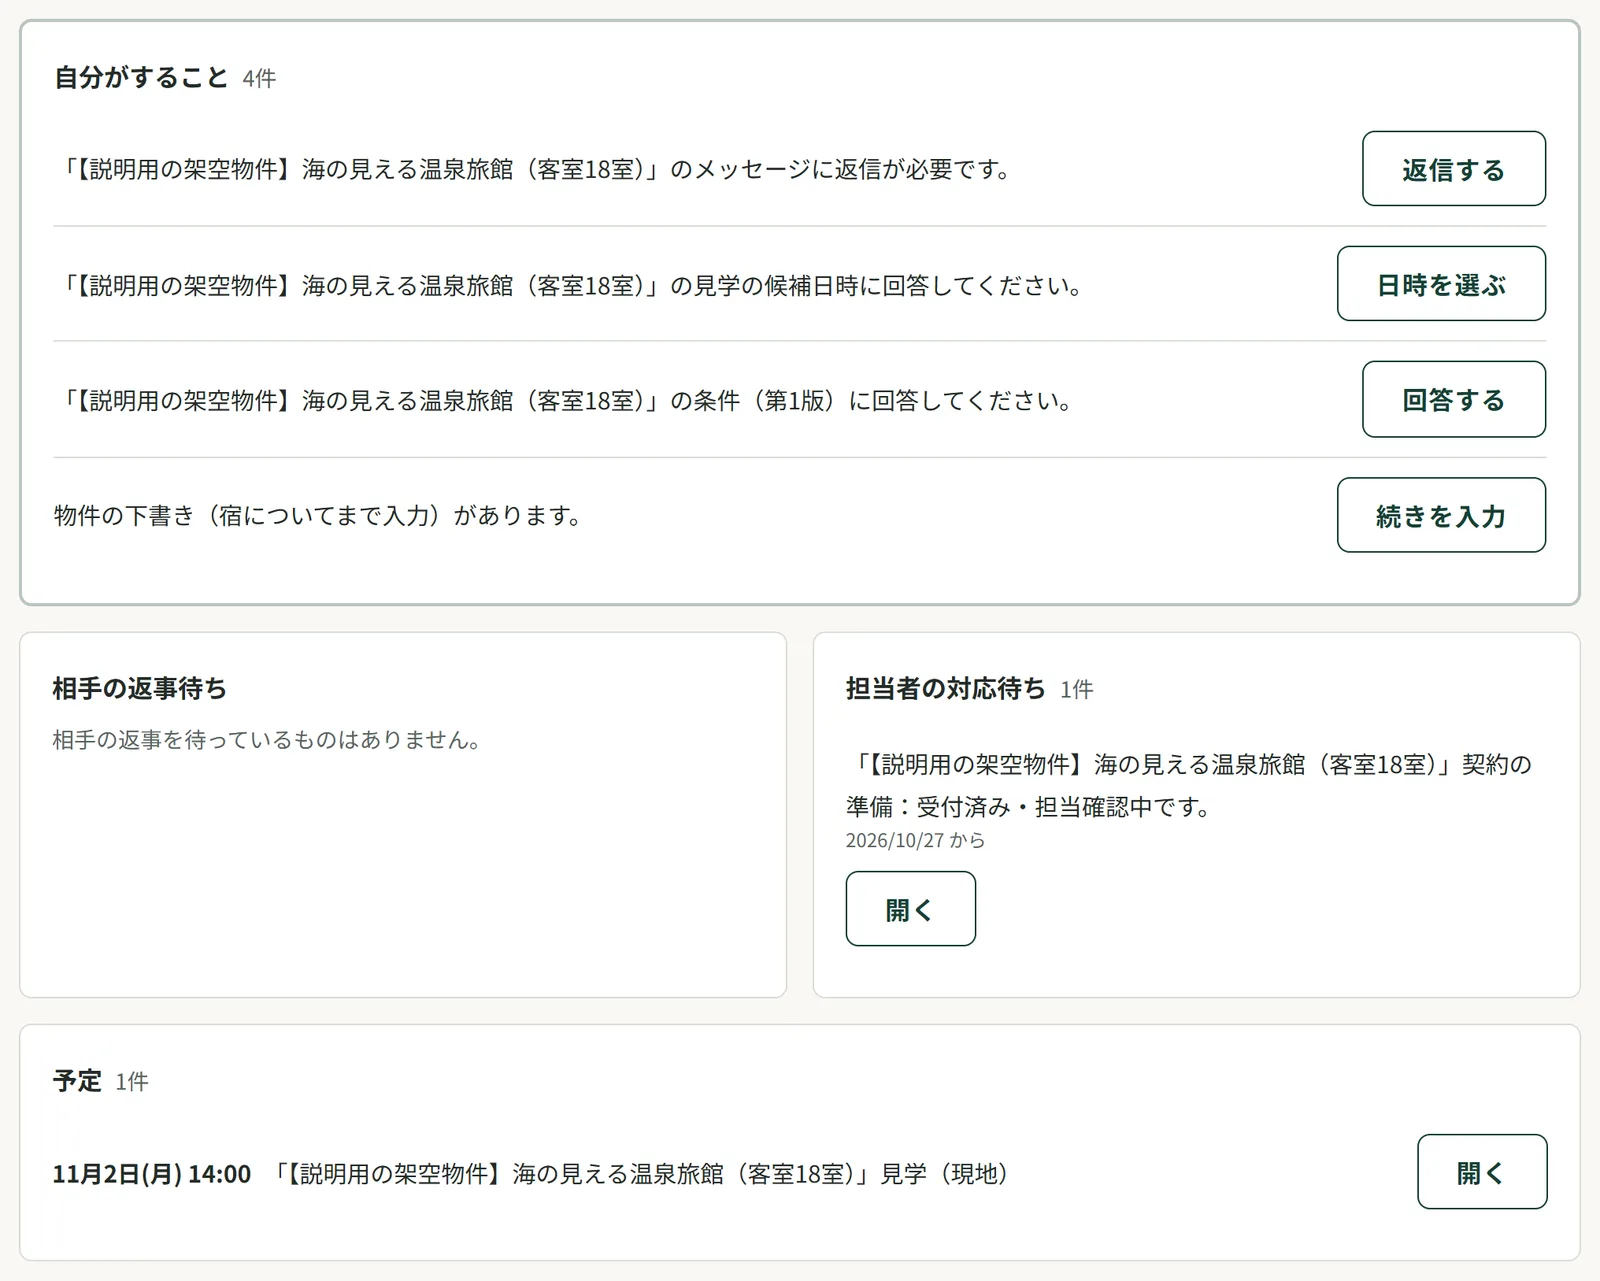Select the 見学（現地） schedule description text
1600x1281 pixels.
(x=641, y=1174)
